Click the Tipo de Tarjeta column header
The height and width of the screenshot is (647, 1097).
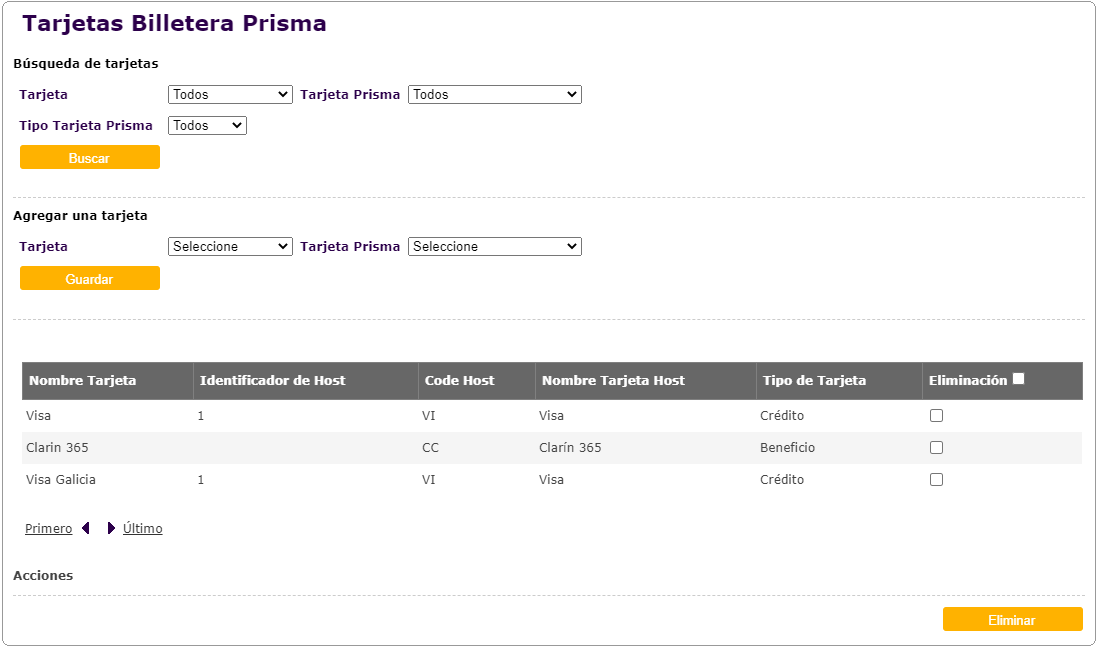(814, 381)
